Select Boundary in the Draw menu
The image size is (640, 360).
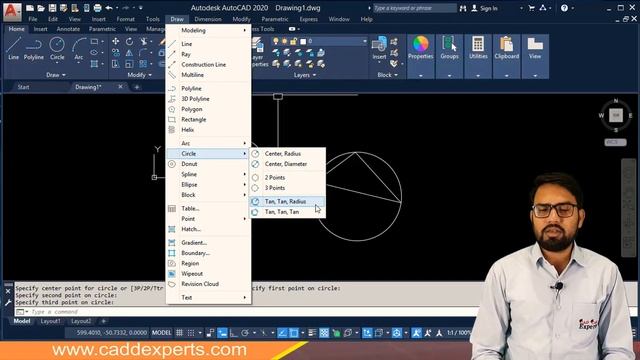point(208,253)
